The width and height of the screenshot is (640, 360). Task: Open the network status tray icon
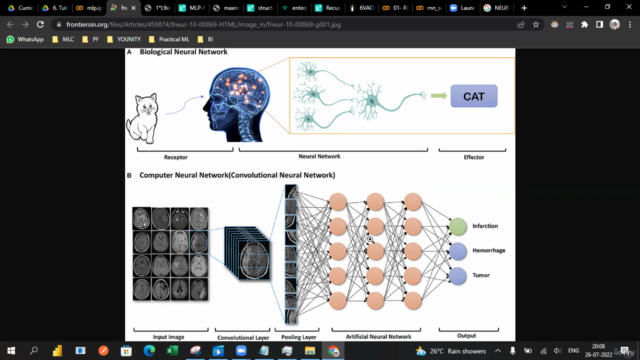point(543,351)
